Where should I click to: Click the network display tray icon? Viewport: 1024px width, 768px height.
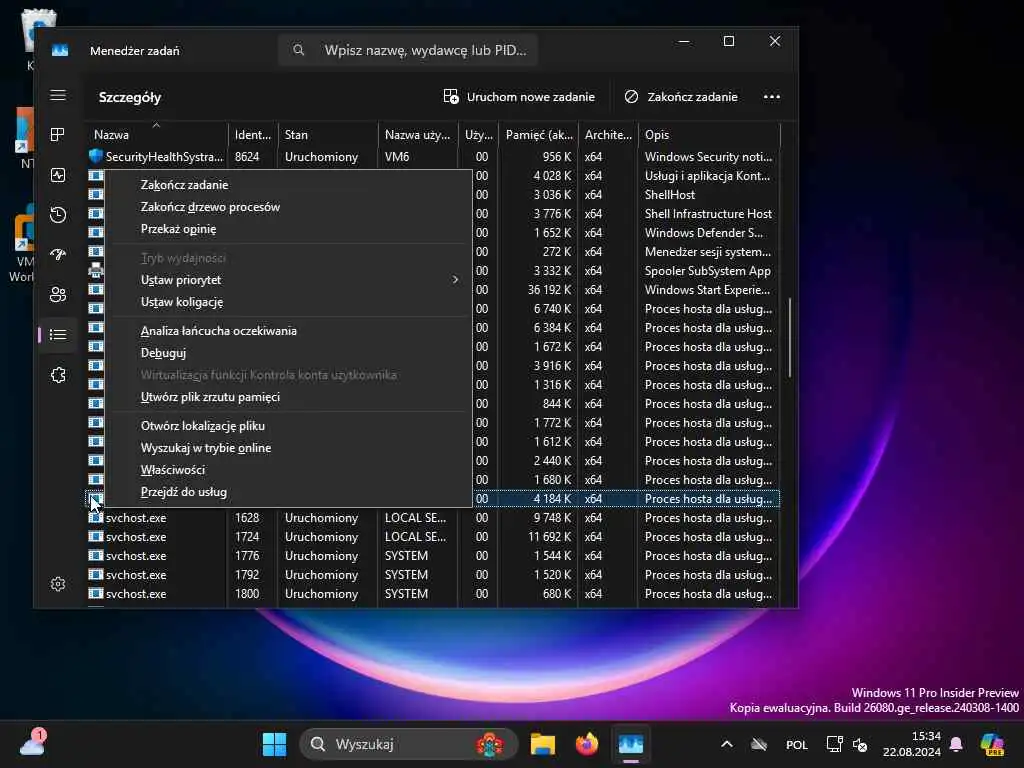pyautogui.click(x=834, y=744)
